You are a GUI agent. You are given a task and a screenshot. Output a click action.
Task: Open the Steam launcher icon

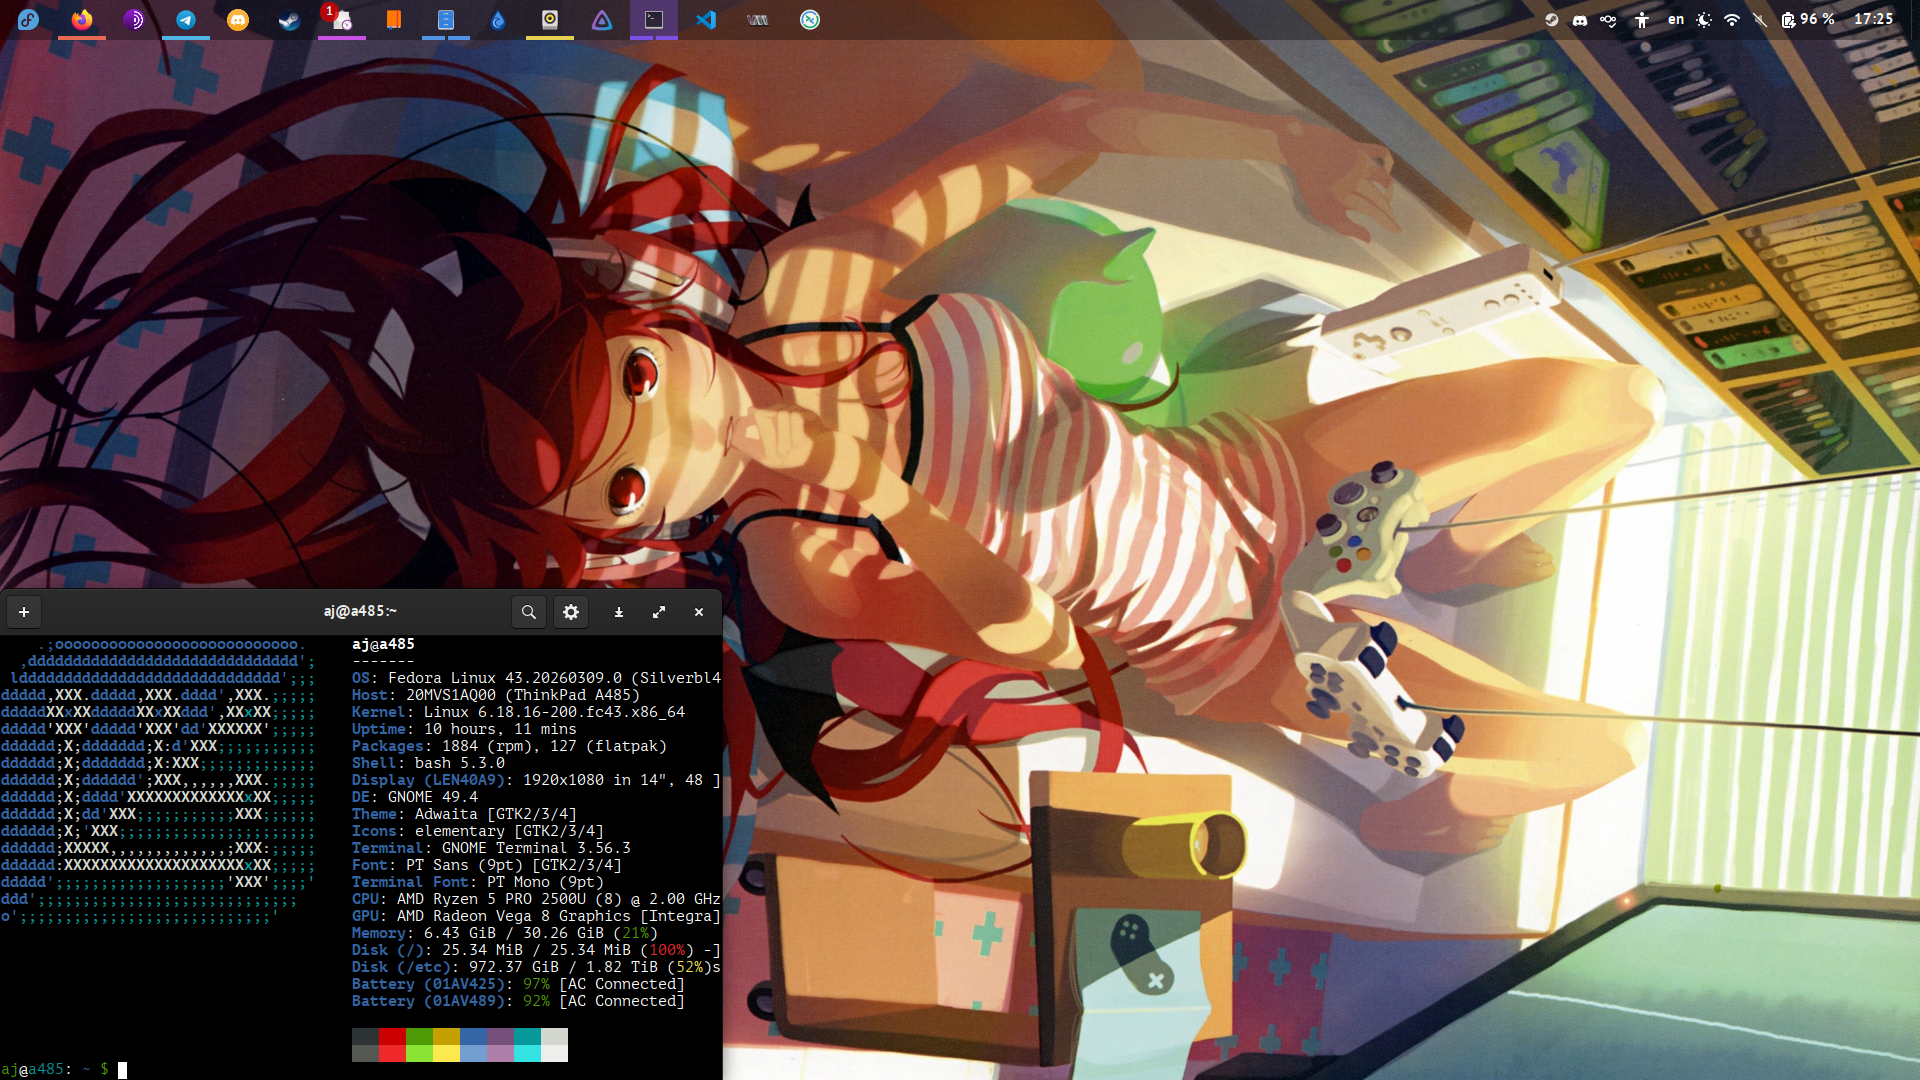coord(290,19)
